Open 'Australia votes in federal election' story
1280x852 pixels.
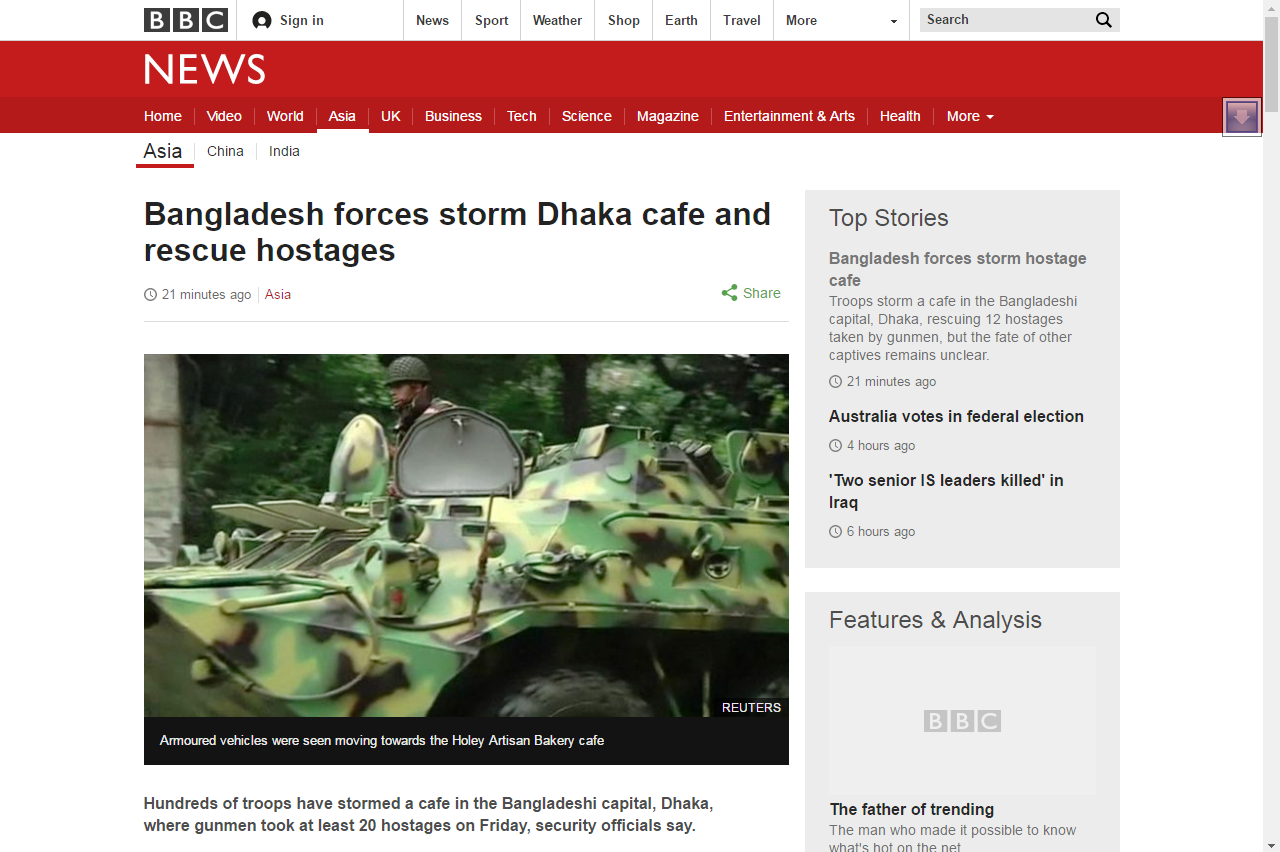(x=956, y=416)
